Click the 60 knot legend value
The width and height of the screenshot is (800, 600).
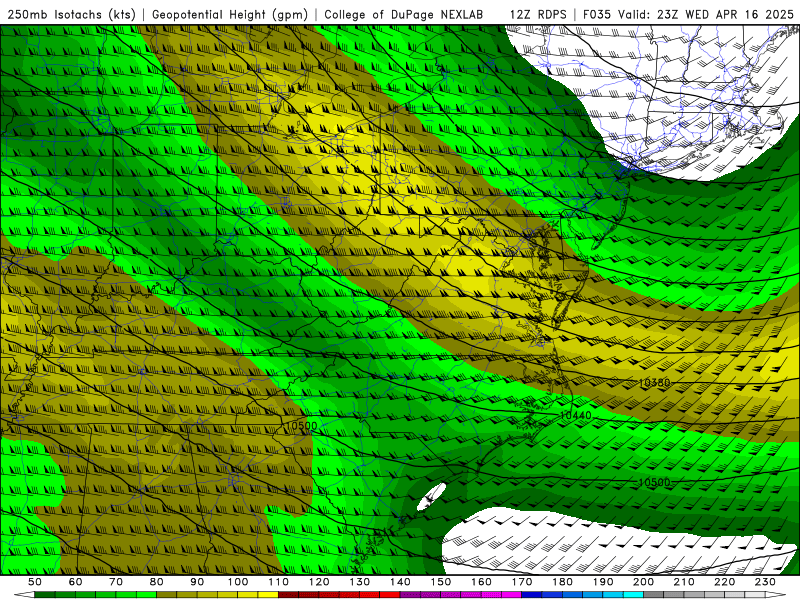click(x=75, y=582)
